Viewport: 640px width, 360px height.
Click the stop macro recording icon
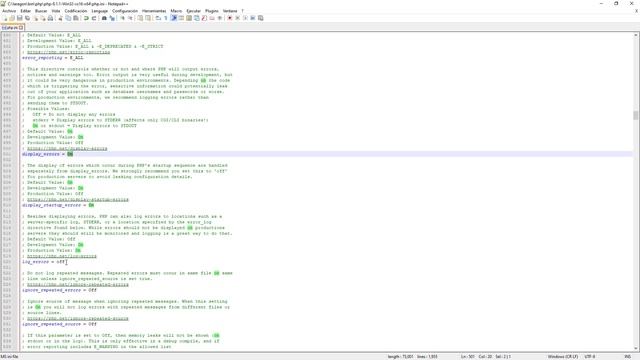coord(238,18)
